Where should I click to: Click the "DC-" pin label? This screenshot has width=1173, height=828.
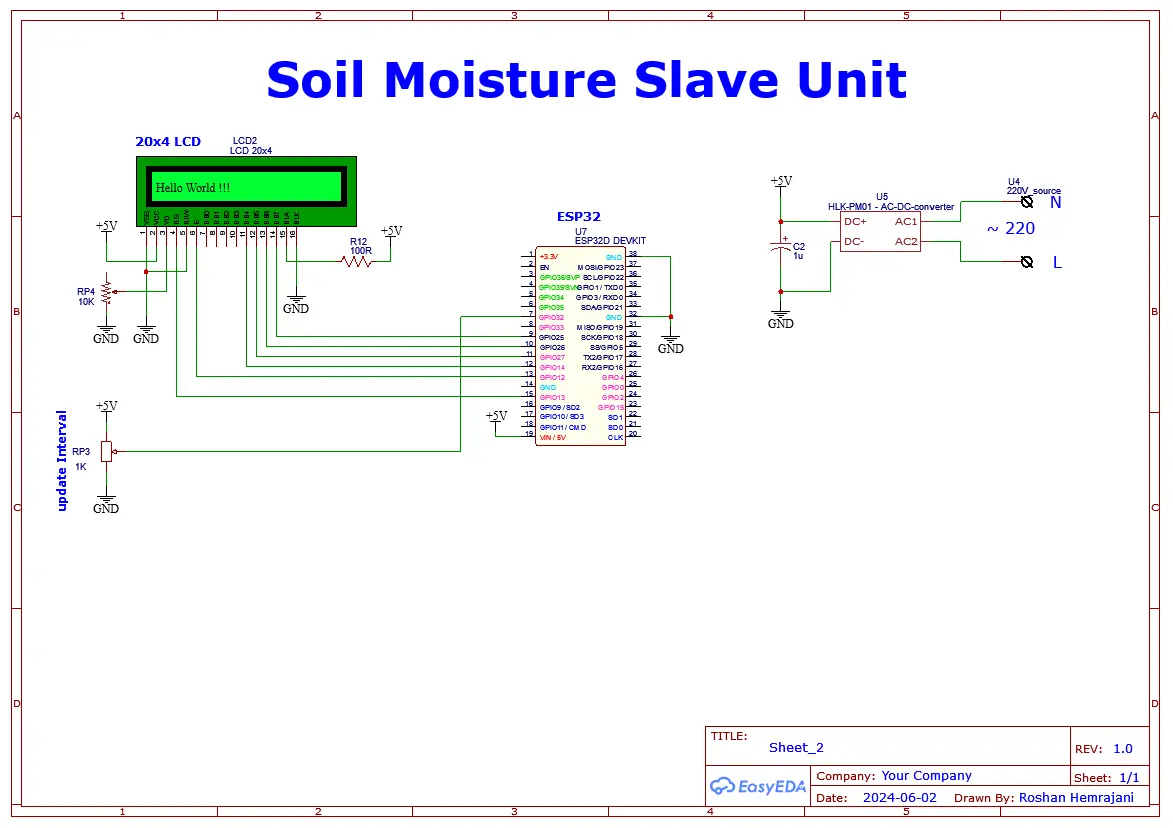coord(854,241)
